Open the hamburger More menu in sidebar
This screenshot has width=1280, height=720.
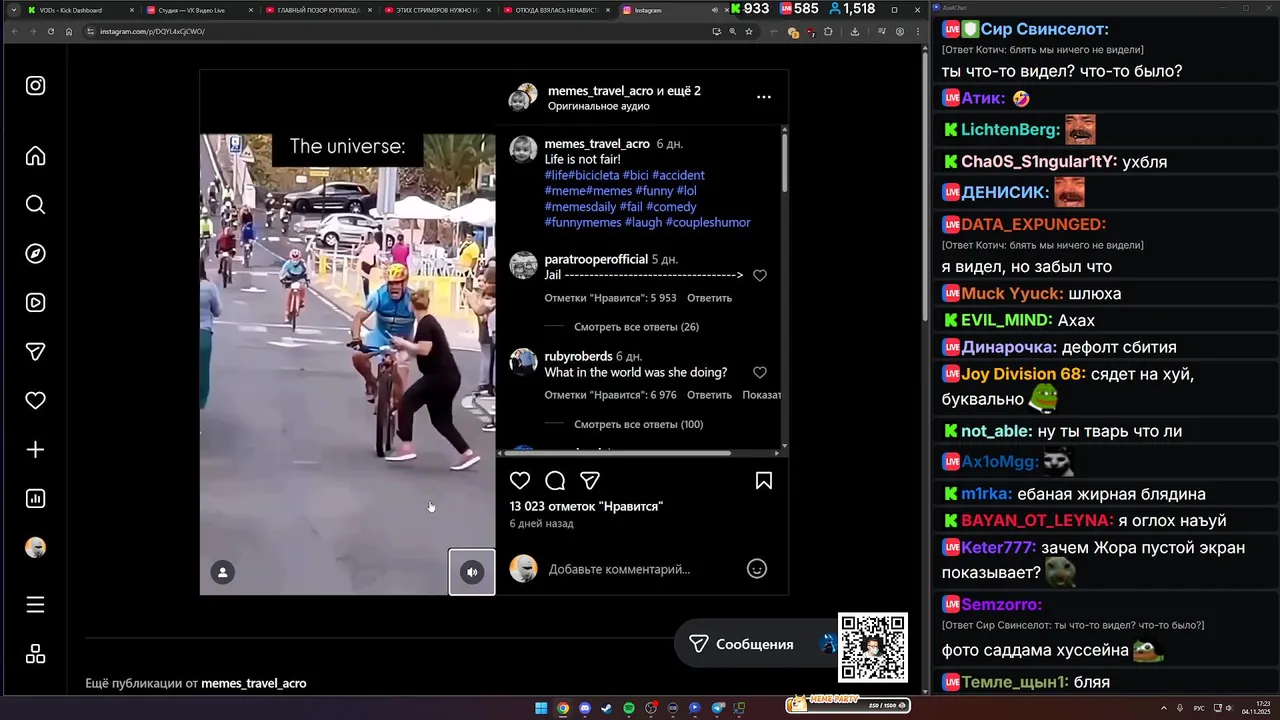point(35,605)
